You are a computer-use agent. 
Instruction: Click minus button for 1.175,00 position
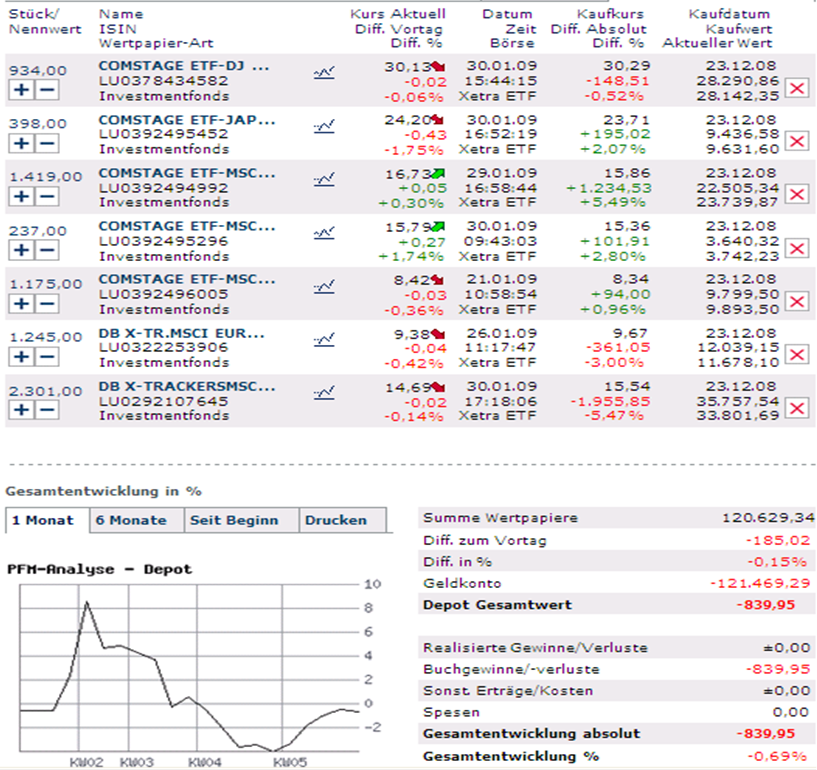pos(47,304)
